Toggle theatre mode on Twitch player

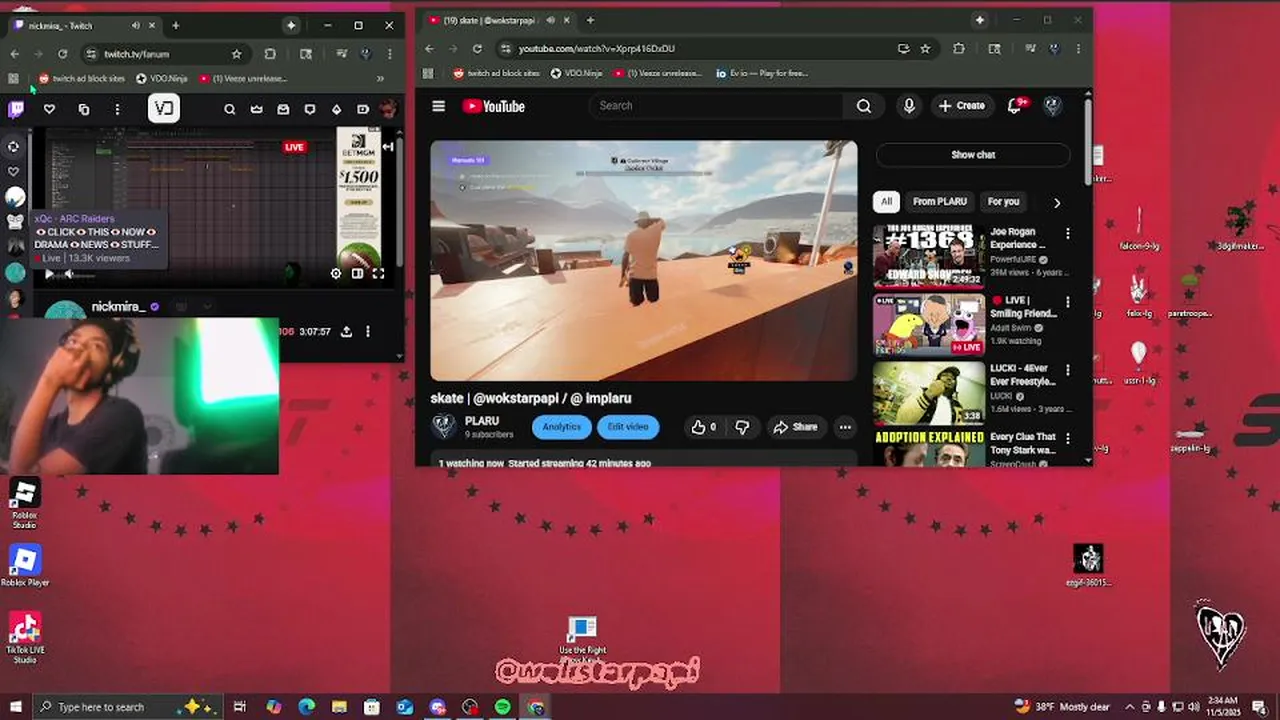click(x=357, y=273)
